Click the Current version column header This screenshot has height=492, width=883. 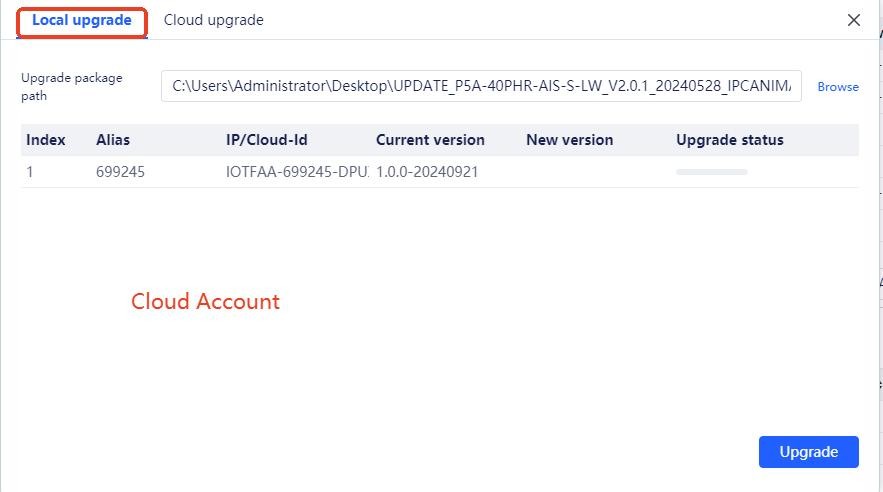tap(430, 140)
